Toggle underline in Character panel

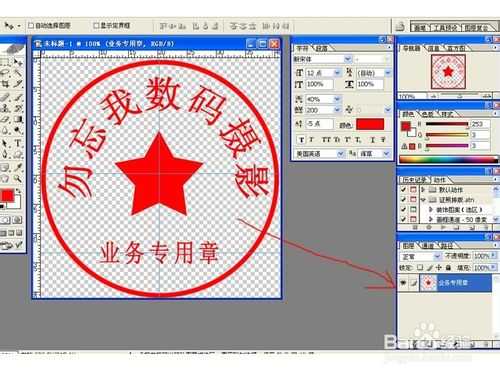pos(373,140)
